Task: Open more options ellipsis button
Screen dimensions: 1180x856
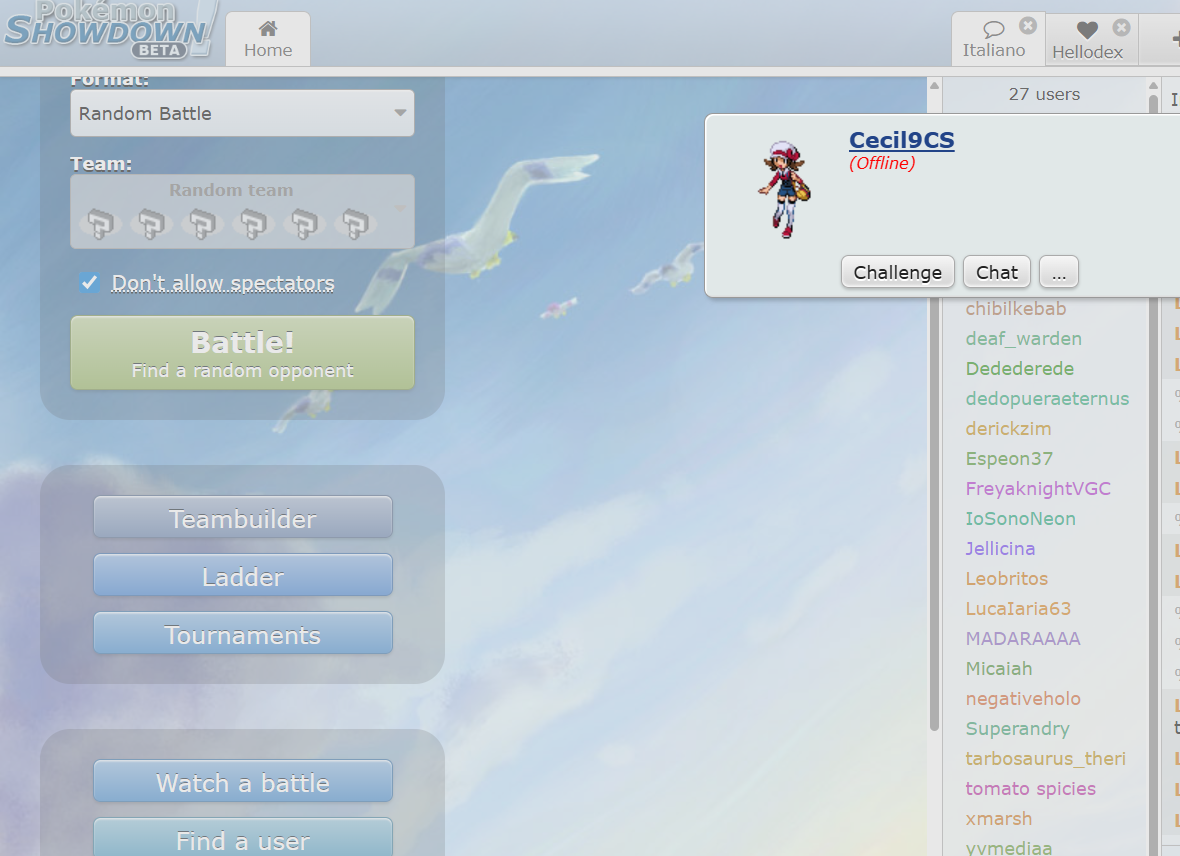Action: click(x=1059, y=272)
